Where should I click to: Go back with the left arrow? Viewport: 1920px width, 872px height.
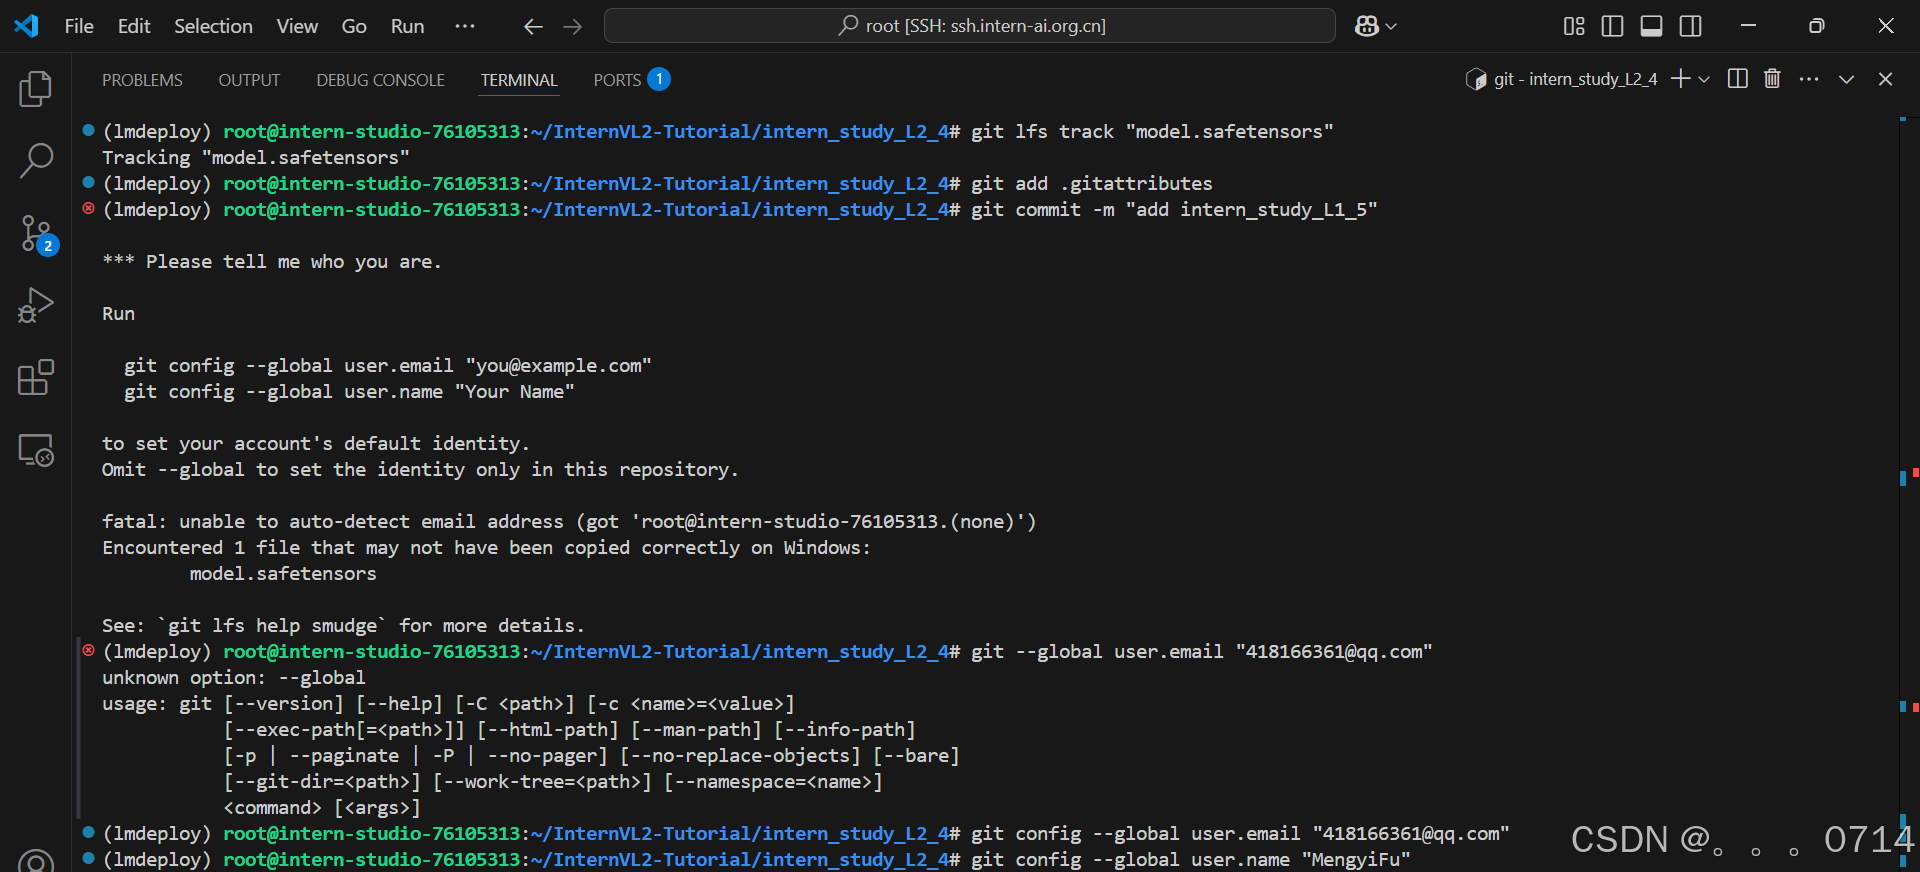533,27
